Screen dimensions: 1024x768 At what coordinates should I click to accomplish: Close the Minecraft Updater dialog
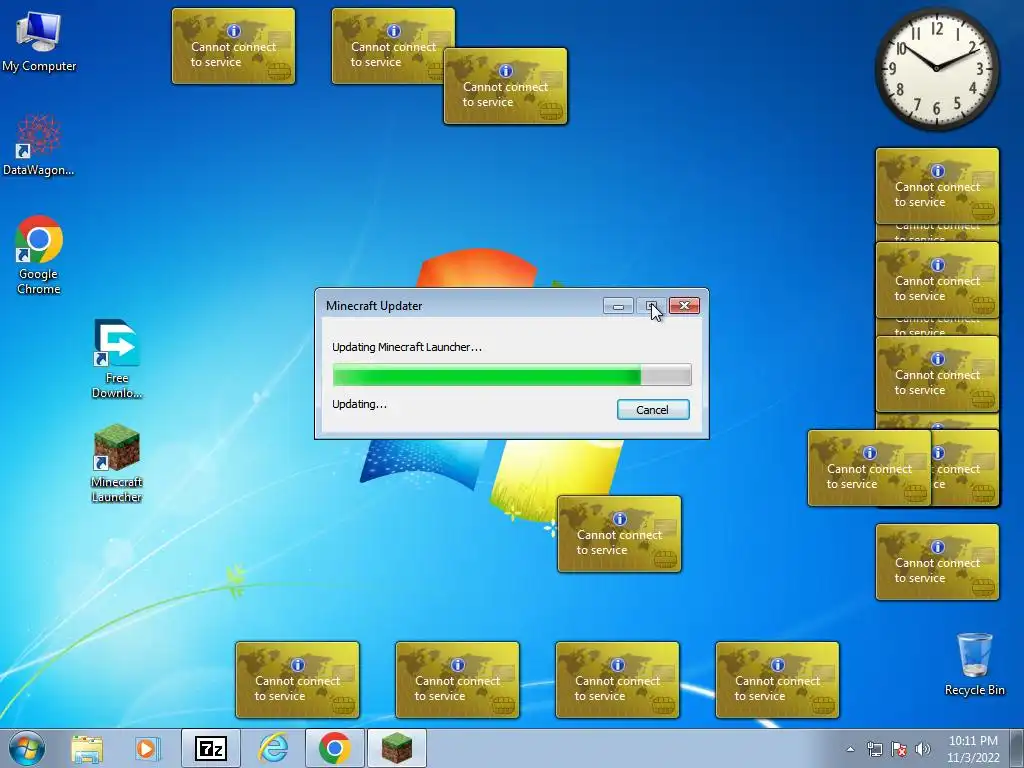click(684, 306)
